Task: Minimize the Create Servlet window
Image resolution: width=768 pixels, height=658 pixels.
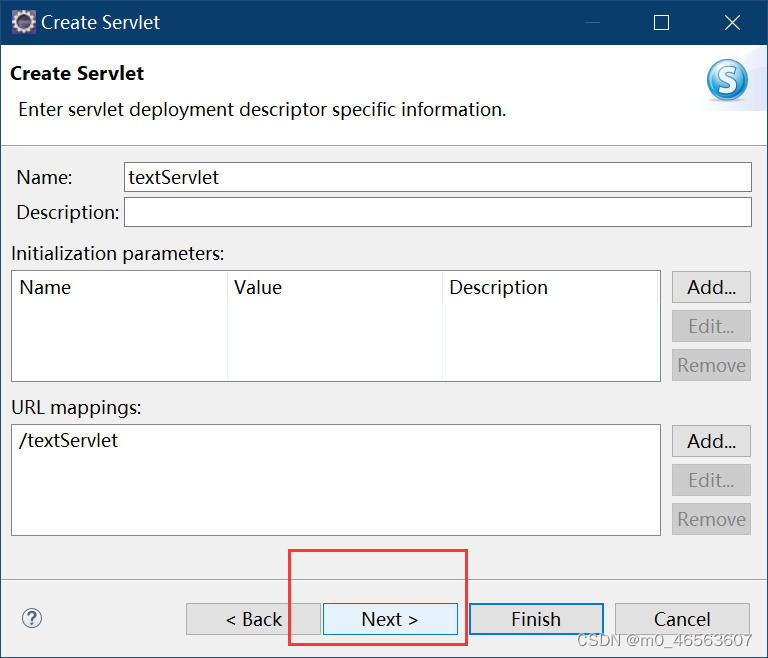Action: [x=591, y=22]
